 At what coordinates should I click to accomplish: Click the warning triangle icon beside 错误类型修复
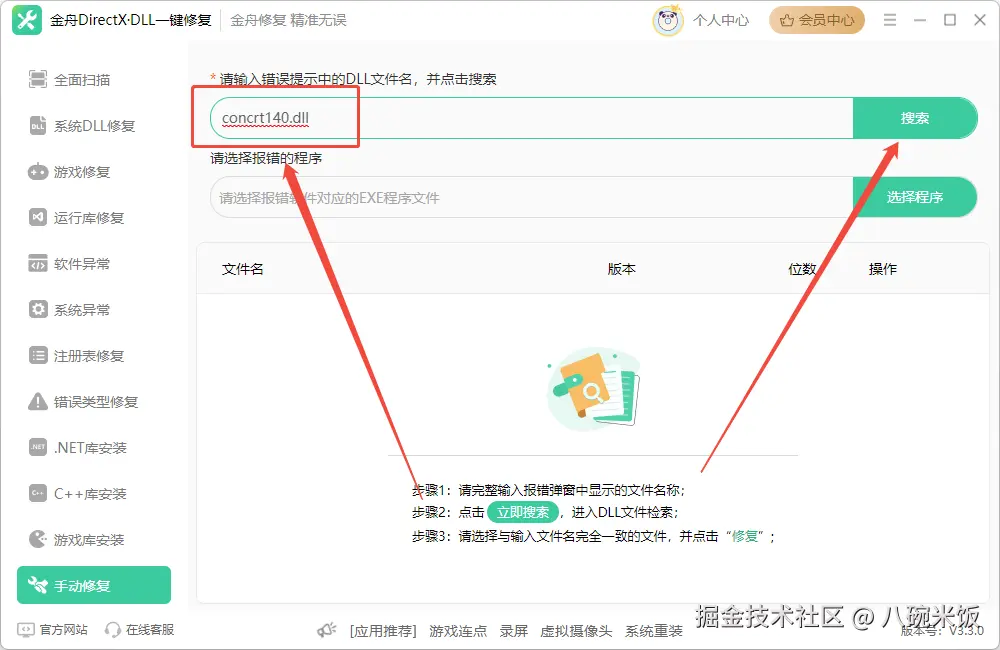pyautogui.click(x=38, y=402)
